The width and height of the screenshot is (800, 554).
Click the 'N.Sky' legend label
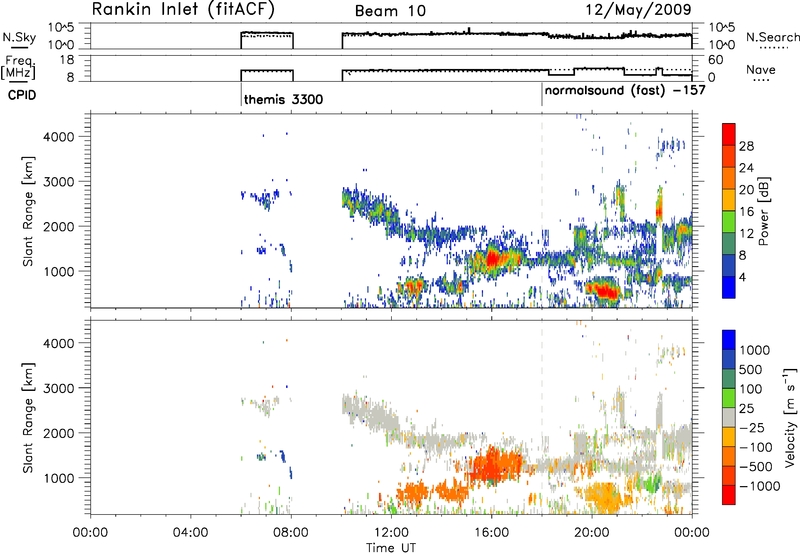(x=19, y=37)
